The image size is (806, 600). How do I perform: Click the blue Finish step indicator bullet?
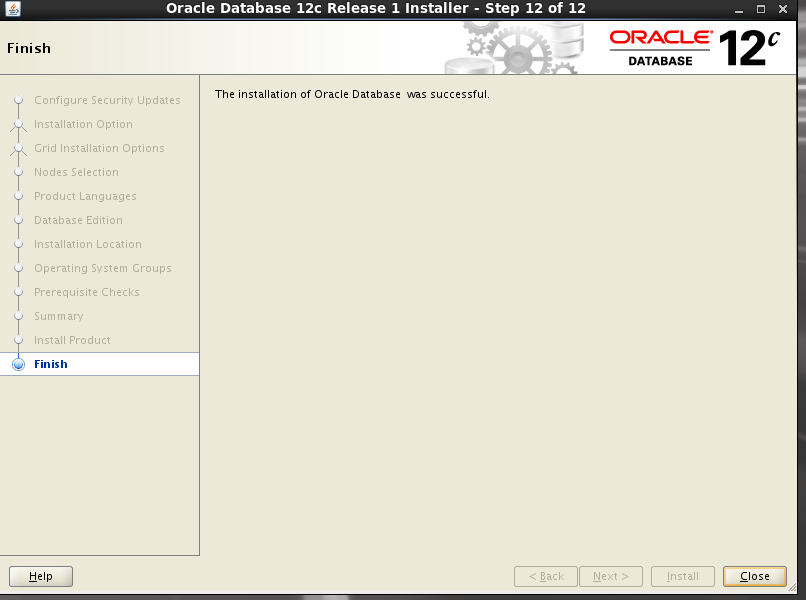coord(19,364)
